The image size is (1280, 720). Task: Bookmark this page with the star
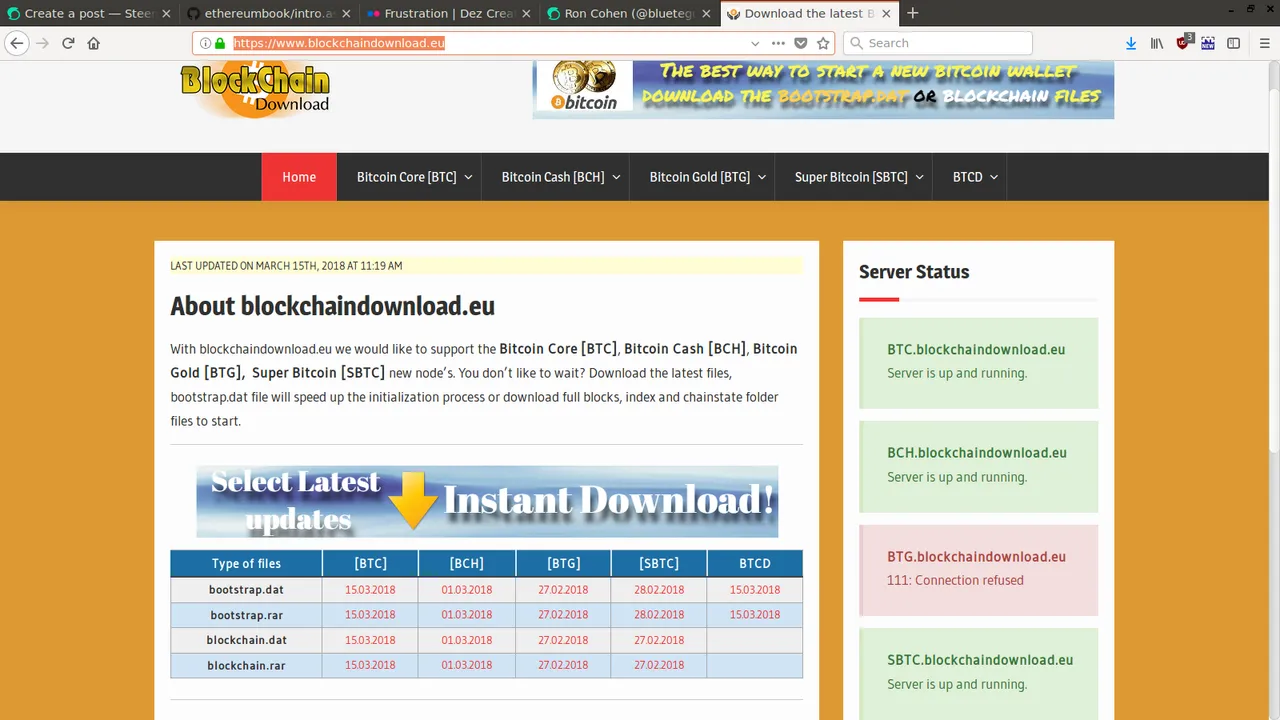(823, 43)
